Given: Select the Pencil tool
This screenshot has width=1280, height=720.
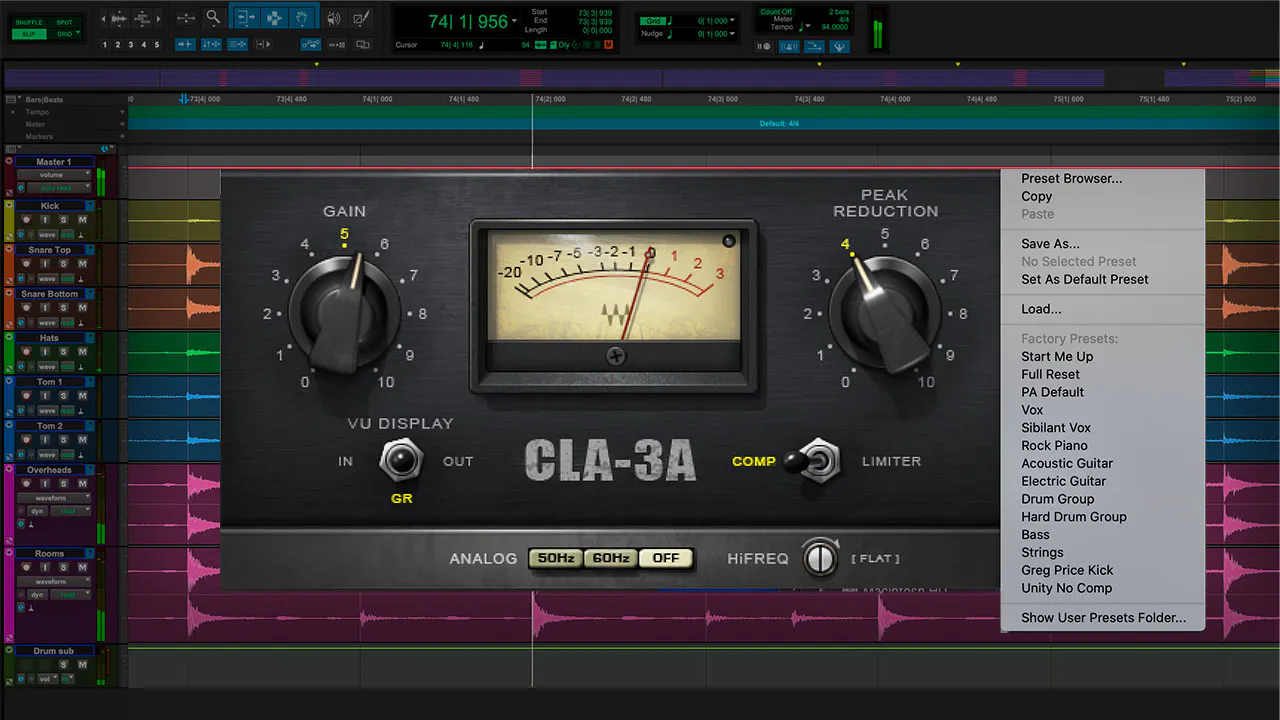Looking at the screenshot, I should (x=361, y=17).
